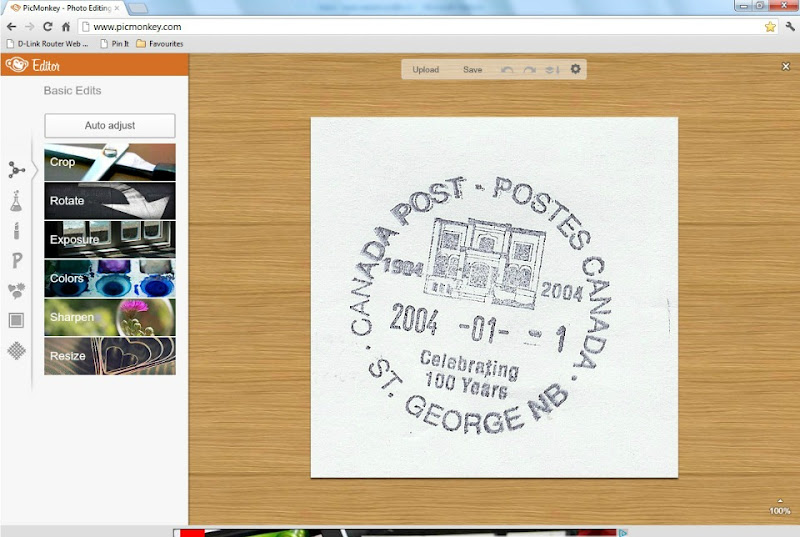Click the PicMonkey logo icon
This screenshot has height=537, width=800.
click(17, 65)
